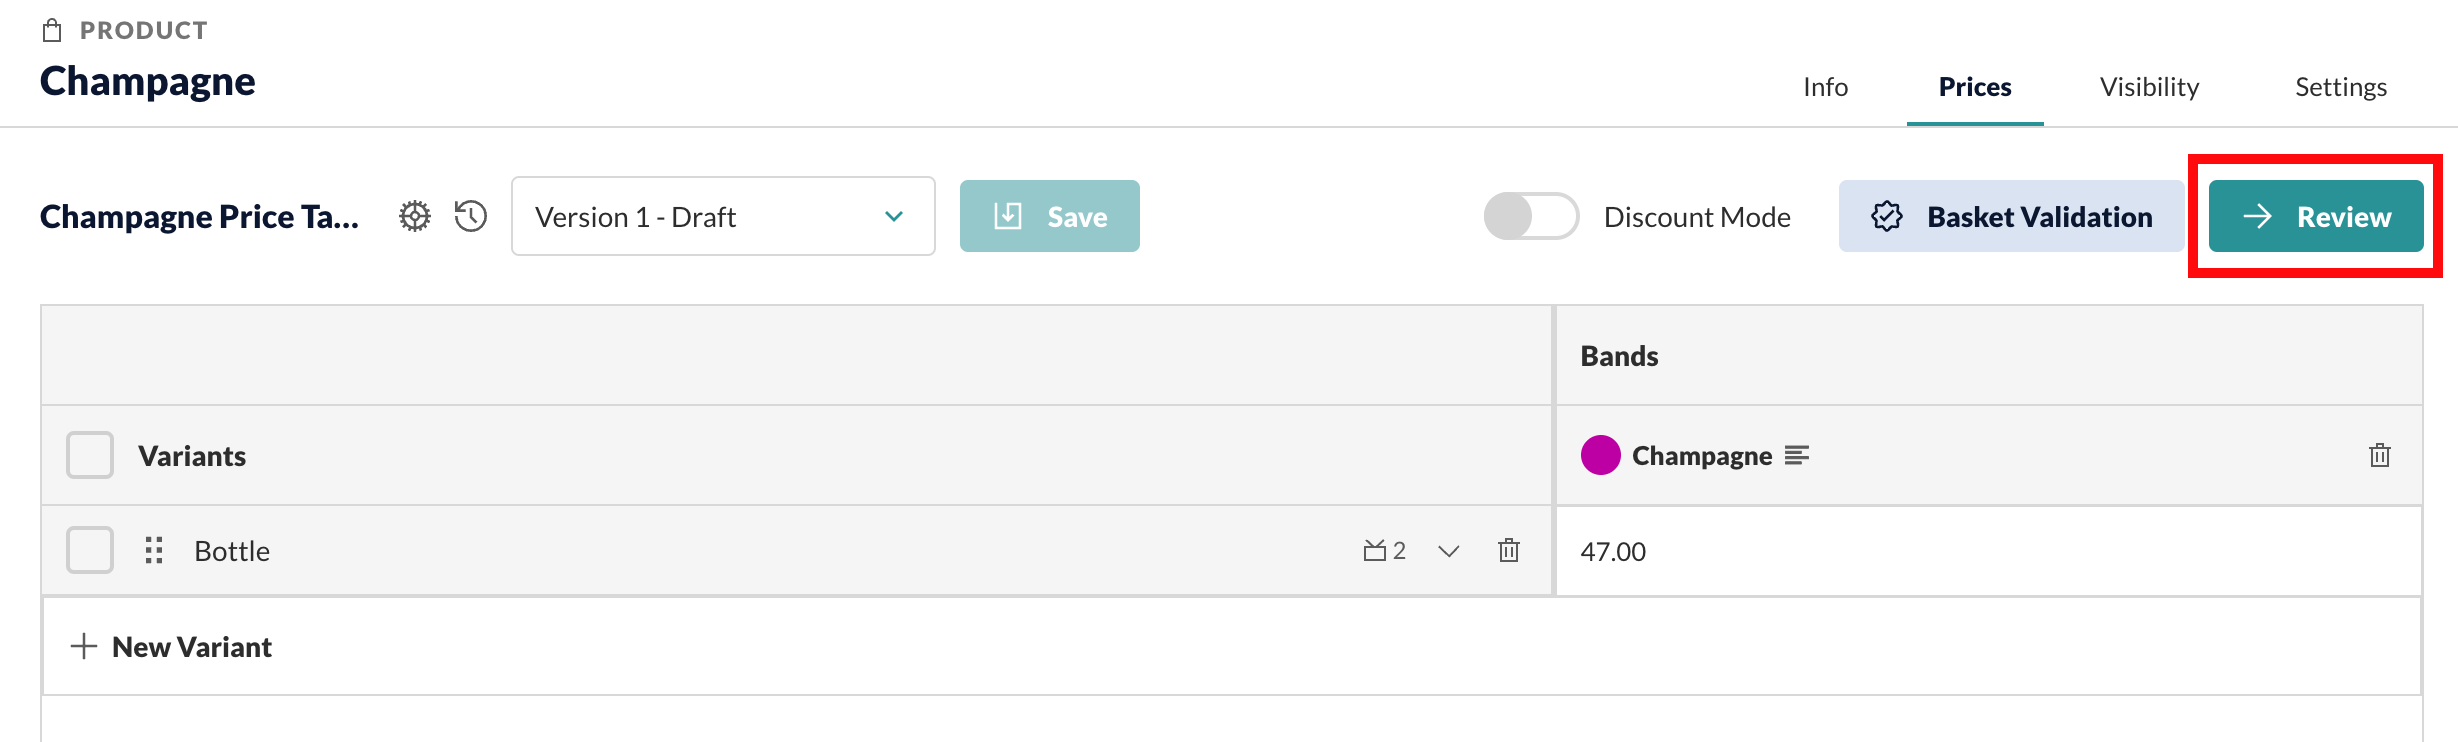The width and height of the screenshot is (2458, 742).
Task: Expand the Bottle variant chevron
Action: pos(1448,551)
